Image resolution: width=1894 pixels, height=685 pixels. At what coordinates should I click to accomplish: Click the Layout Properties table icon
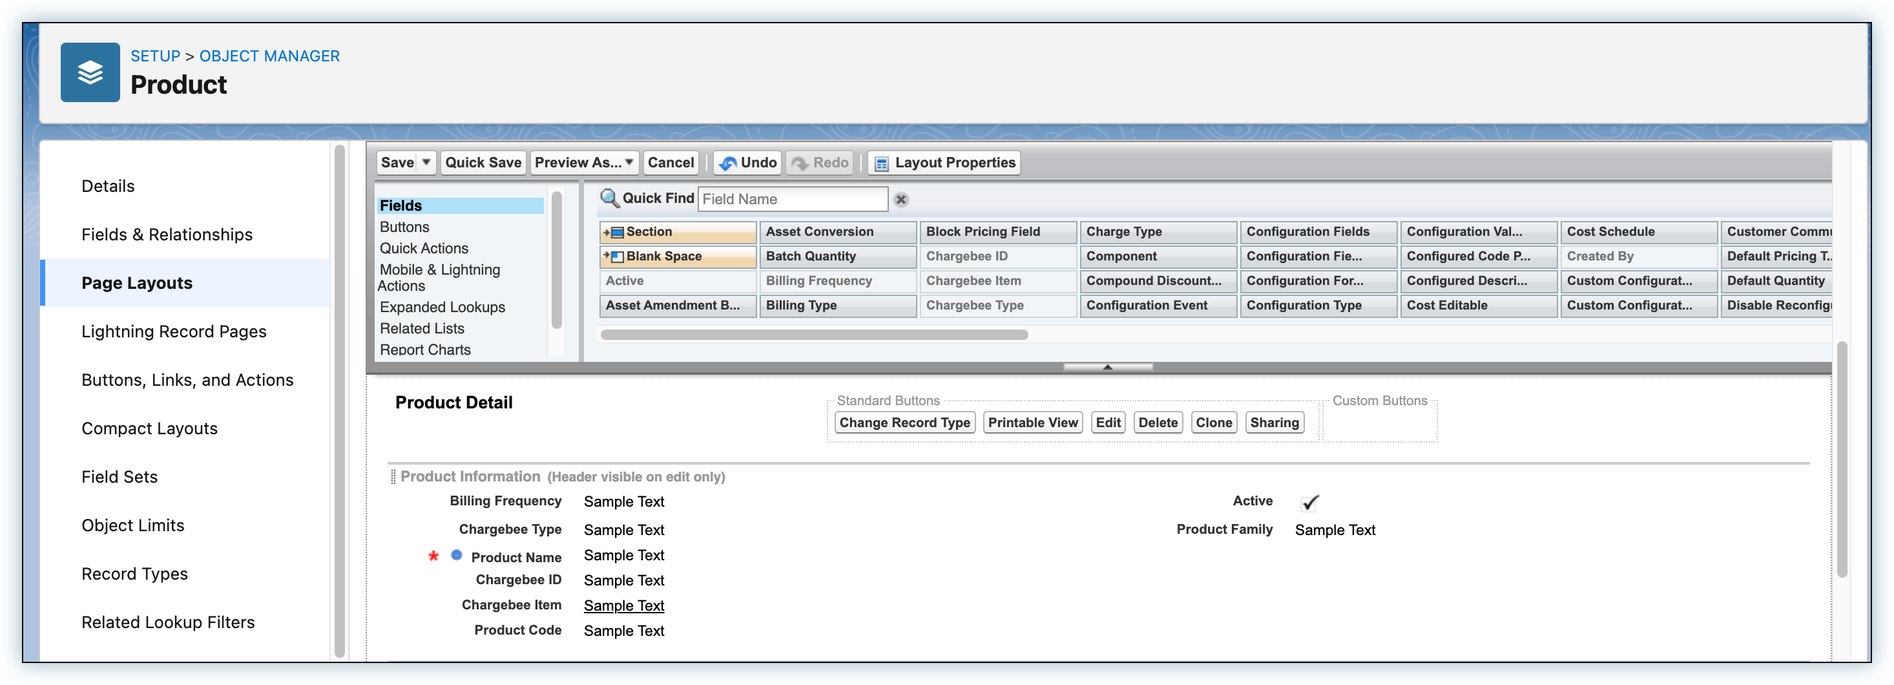(881, 163)
